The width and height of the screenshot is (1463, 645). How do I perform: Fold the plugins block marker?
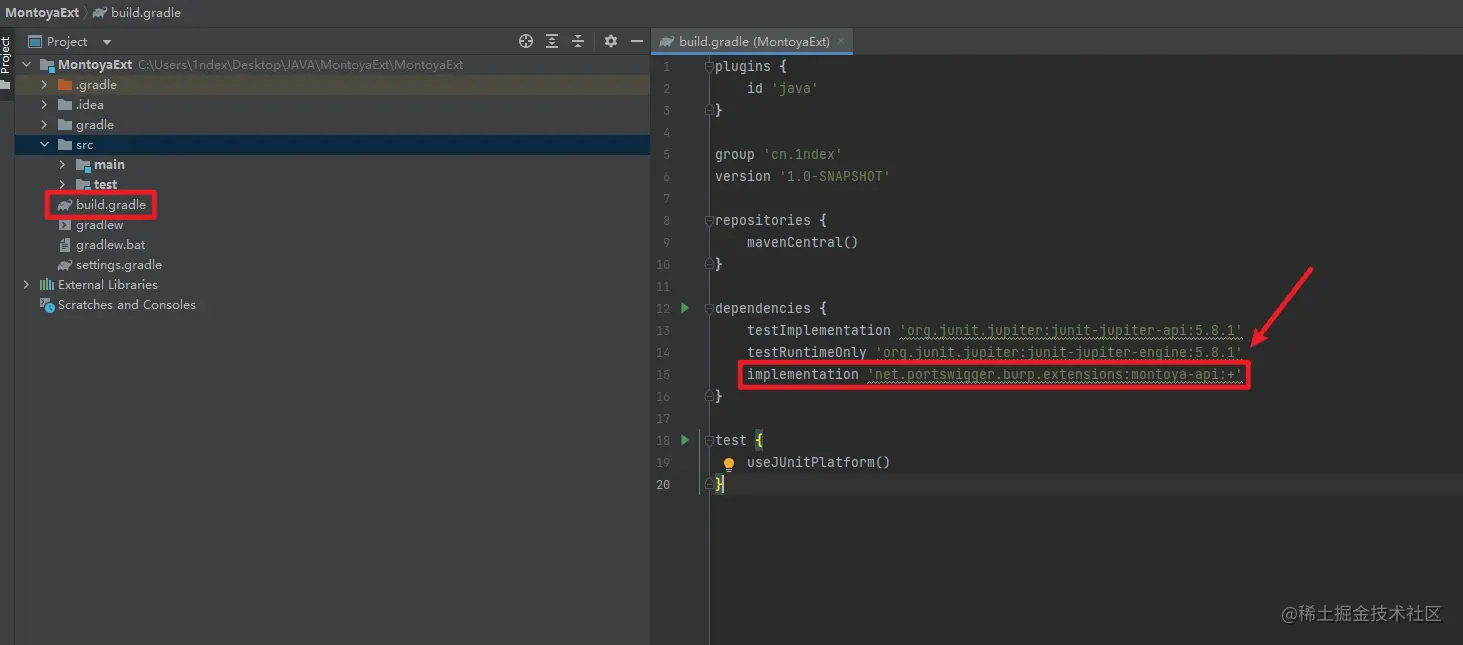[x=709, y=66]
